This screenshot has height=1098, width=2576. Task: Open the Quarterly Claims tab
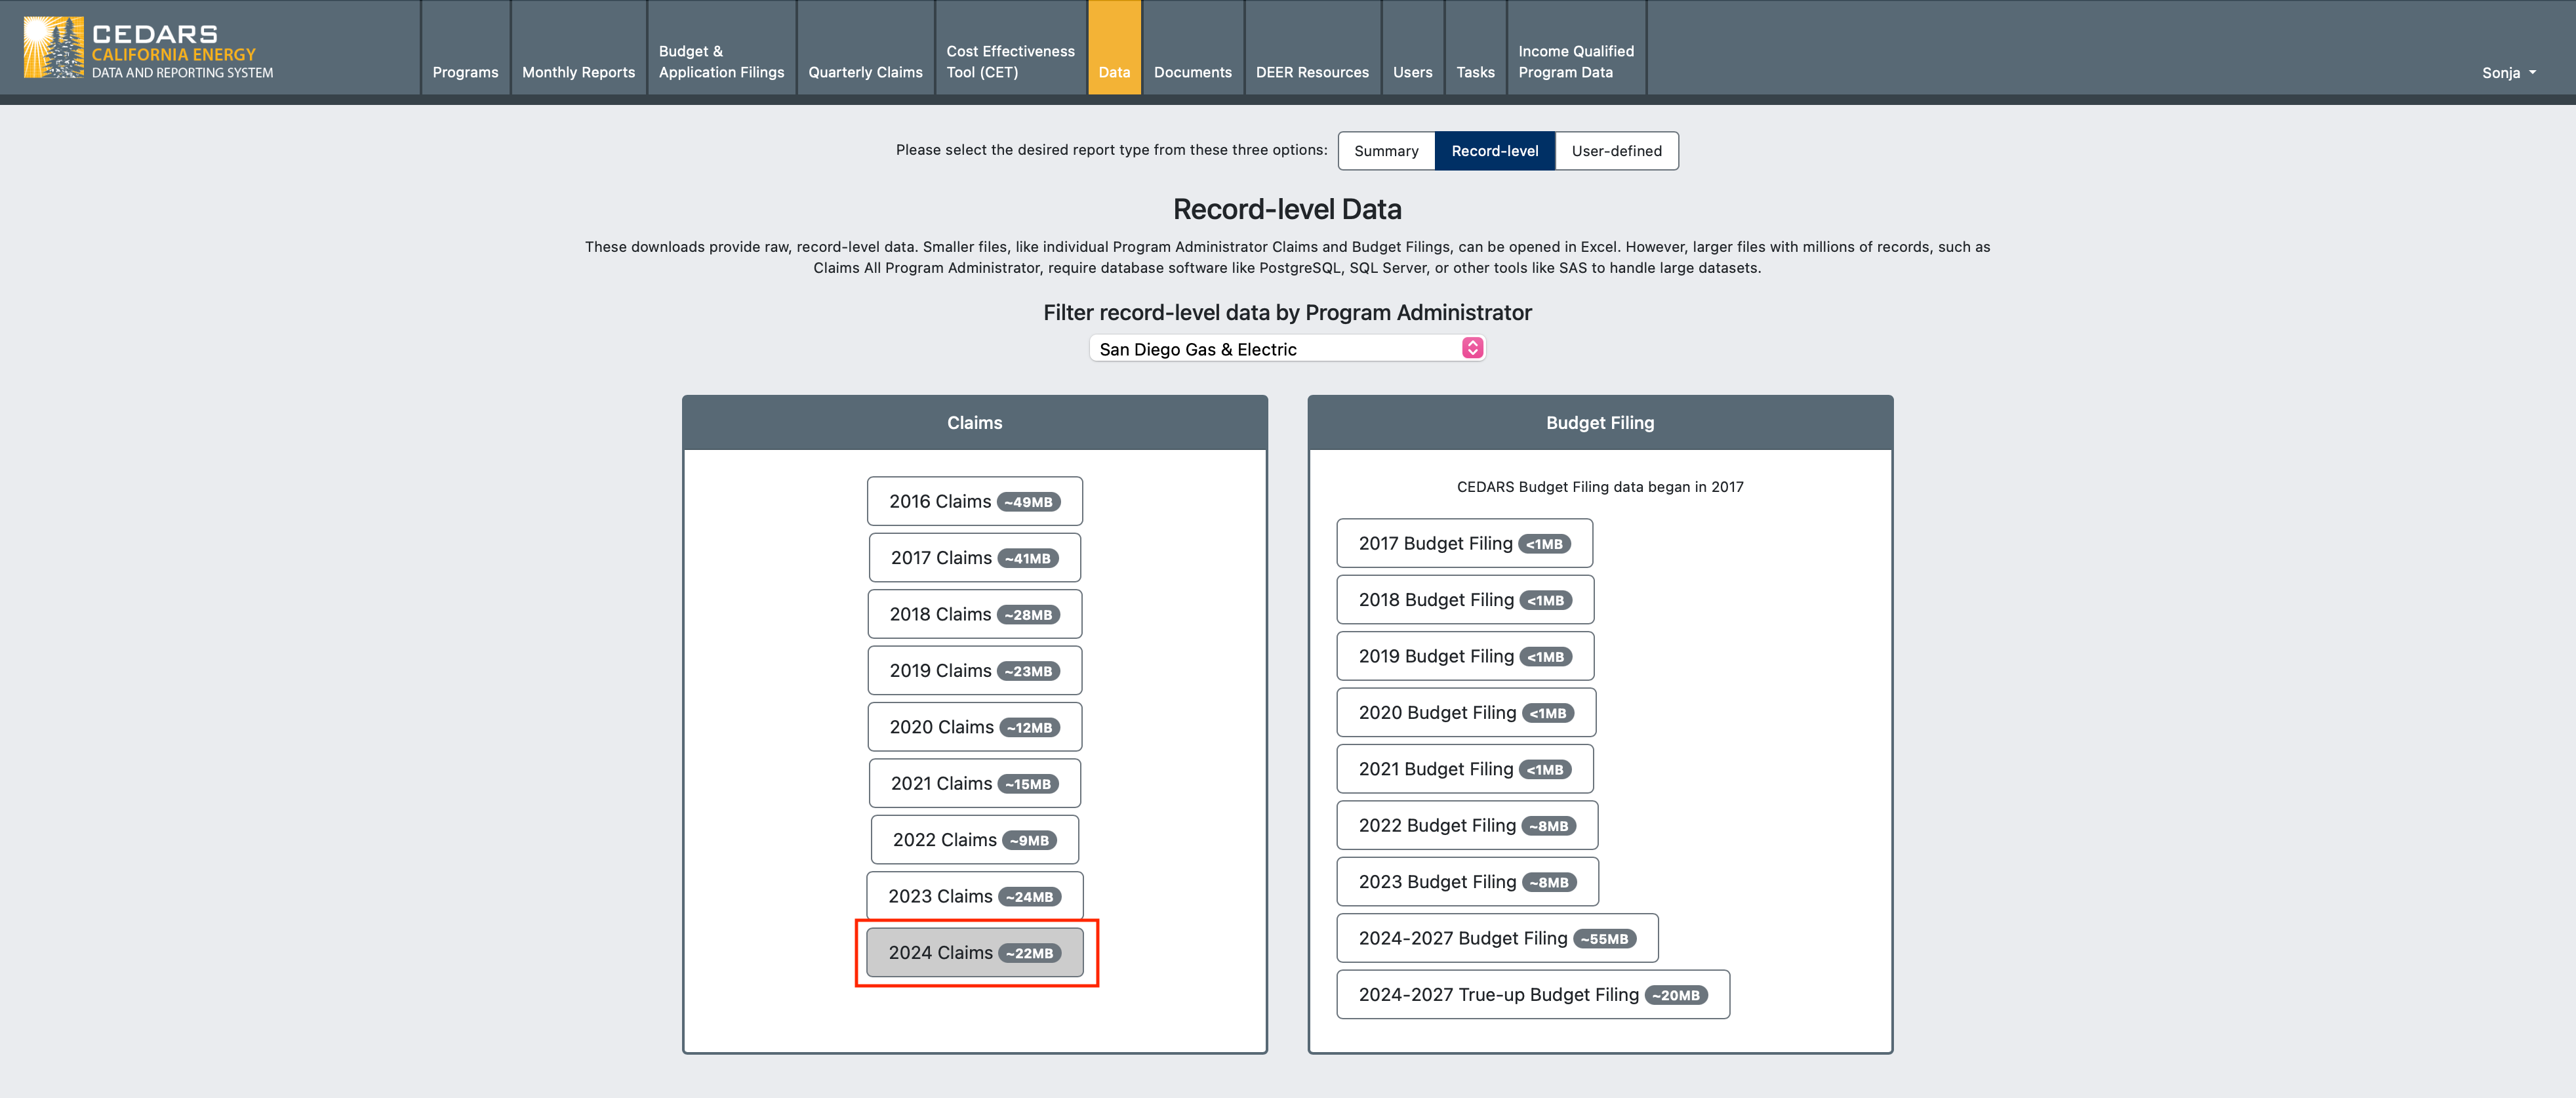pos(865,72)
